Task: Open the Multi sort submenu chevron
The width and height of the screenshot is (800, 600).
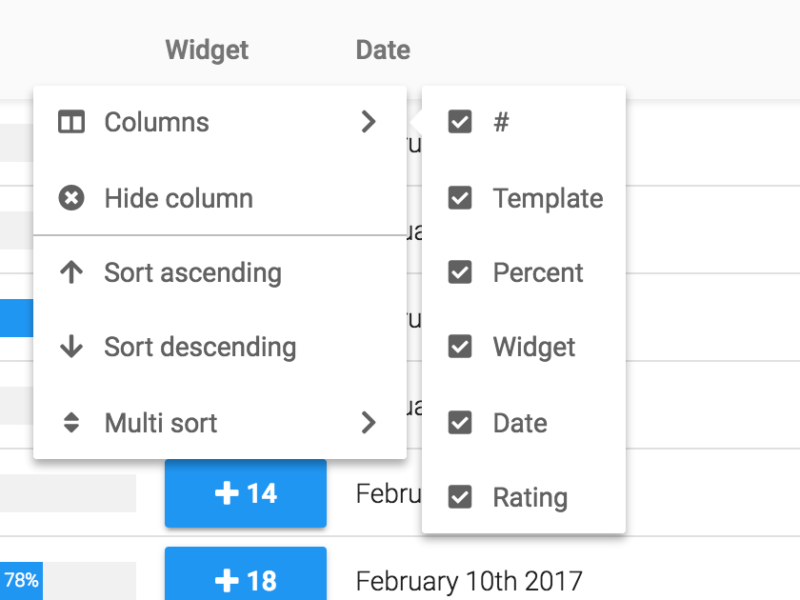Action: pyautogui.click(x=368, y=422)
